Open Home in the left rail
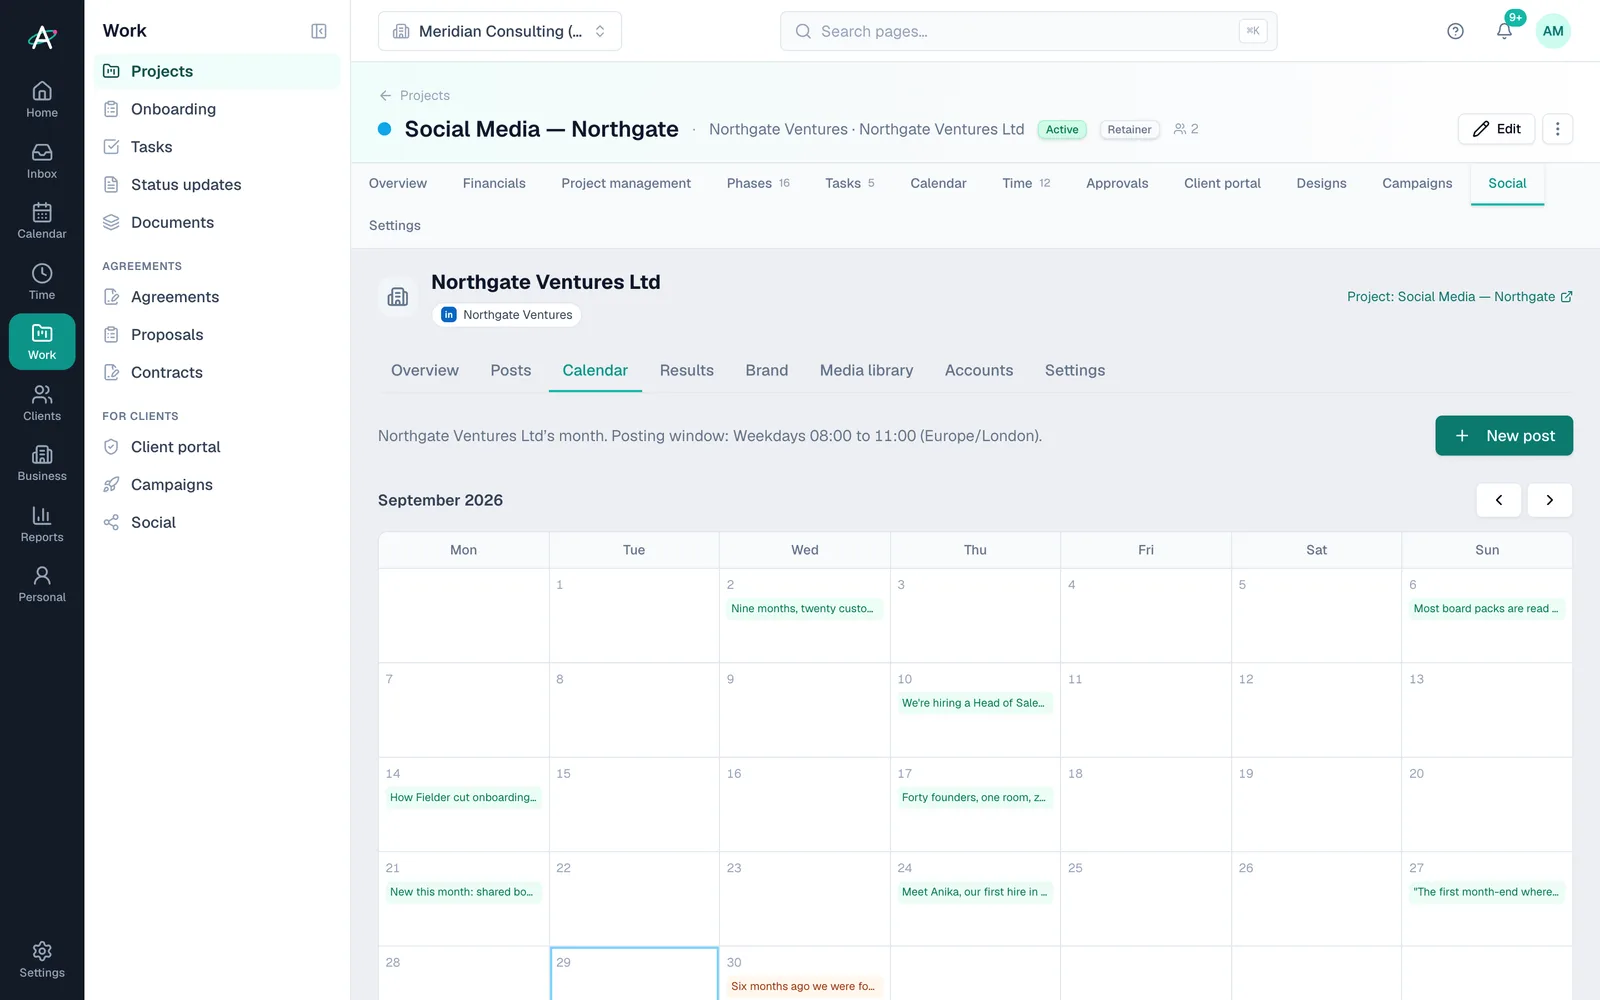Viewport: 1600px width, 1000px height. 42,100
